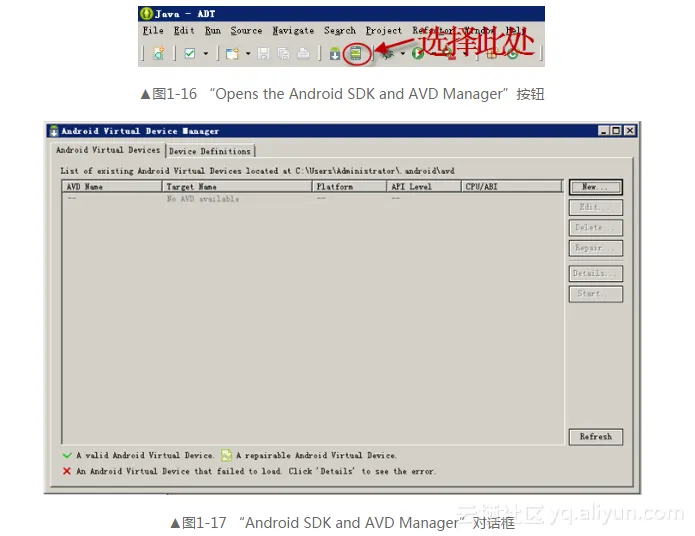
Task: Click the Refresh button
Action: (596, 437)
